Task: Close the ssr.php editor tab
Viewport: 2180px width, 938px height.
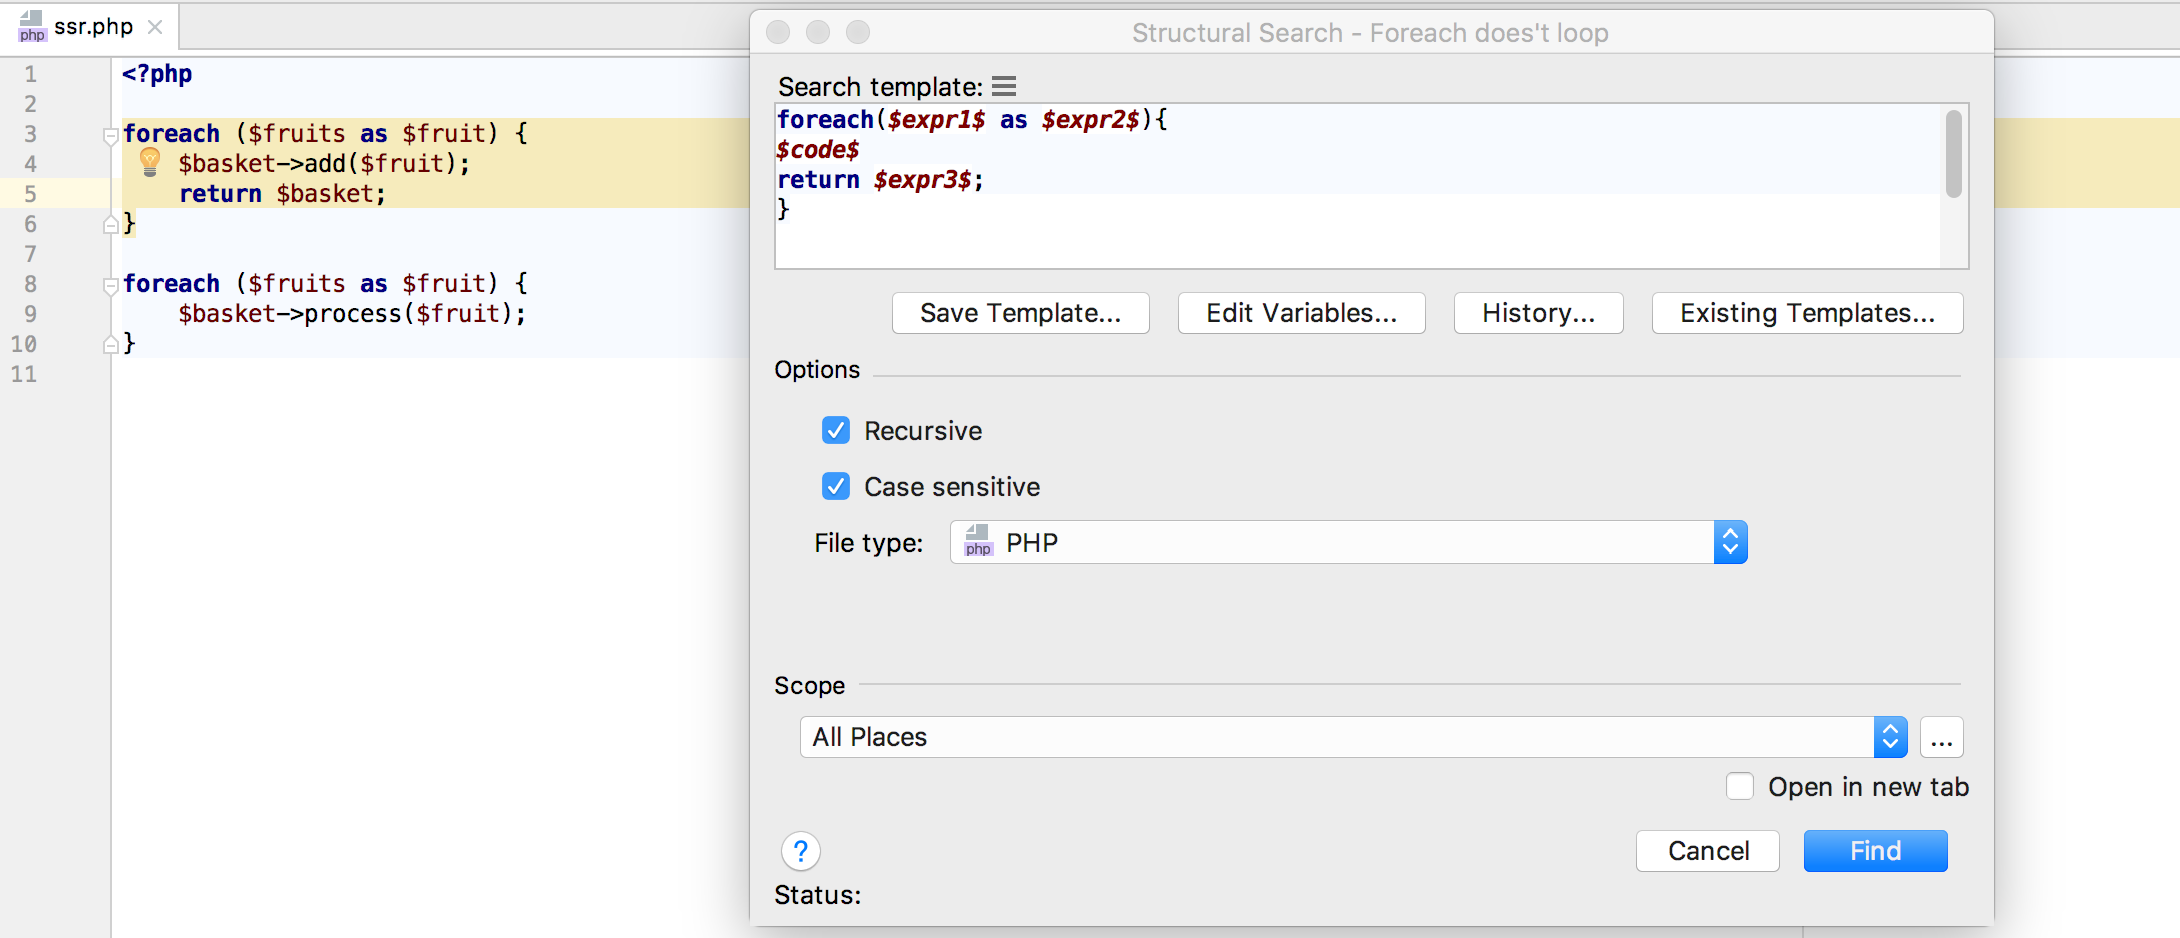Action: 155,27
